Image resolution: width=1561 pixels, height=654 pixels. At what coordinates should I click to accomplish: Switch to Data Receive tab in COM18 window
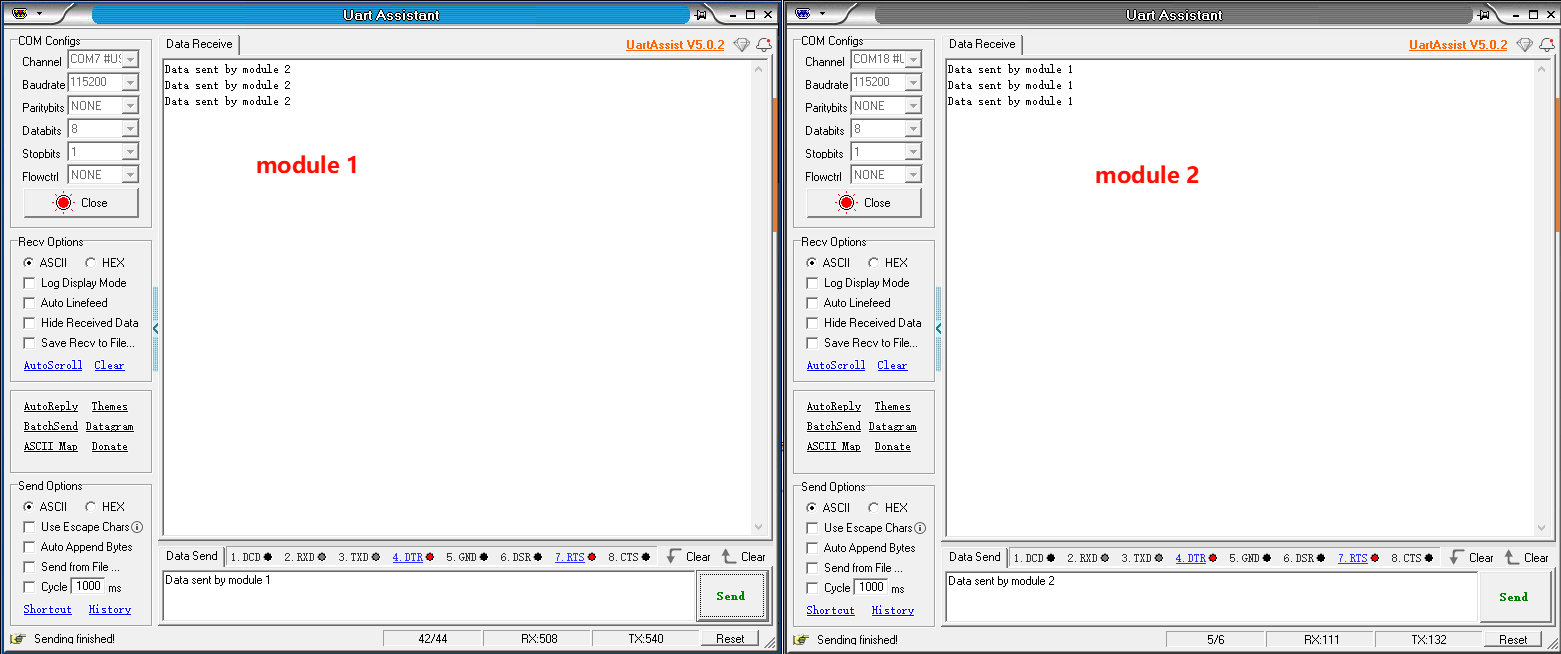pos(982,44)
